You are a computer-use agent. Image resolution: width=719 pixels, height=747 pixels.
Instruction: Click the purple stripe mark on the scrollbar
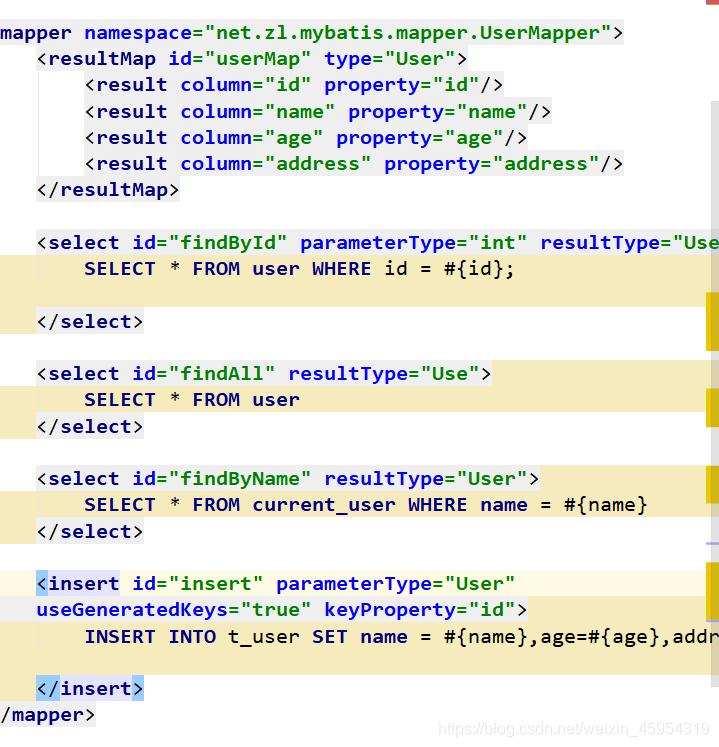click(x=712, y=543)
